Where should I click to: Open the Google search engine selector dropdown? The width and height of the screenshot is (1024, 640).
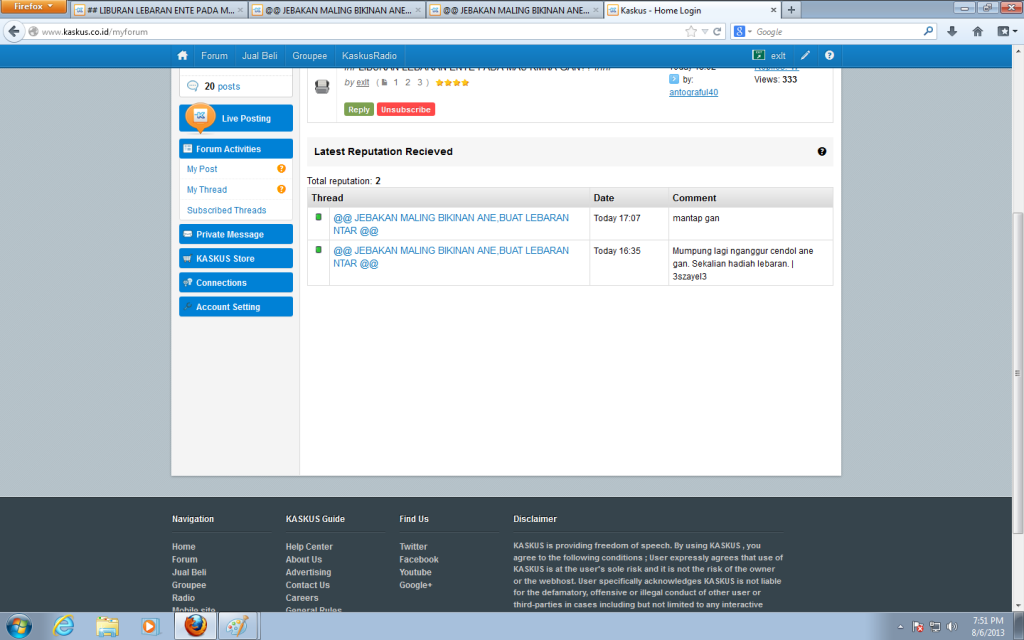(x=743, y=31)
